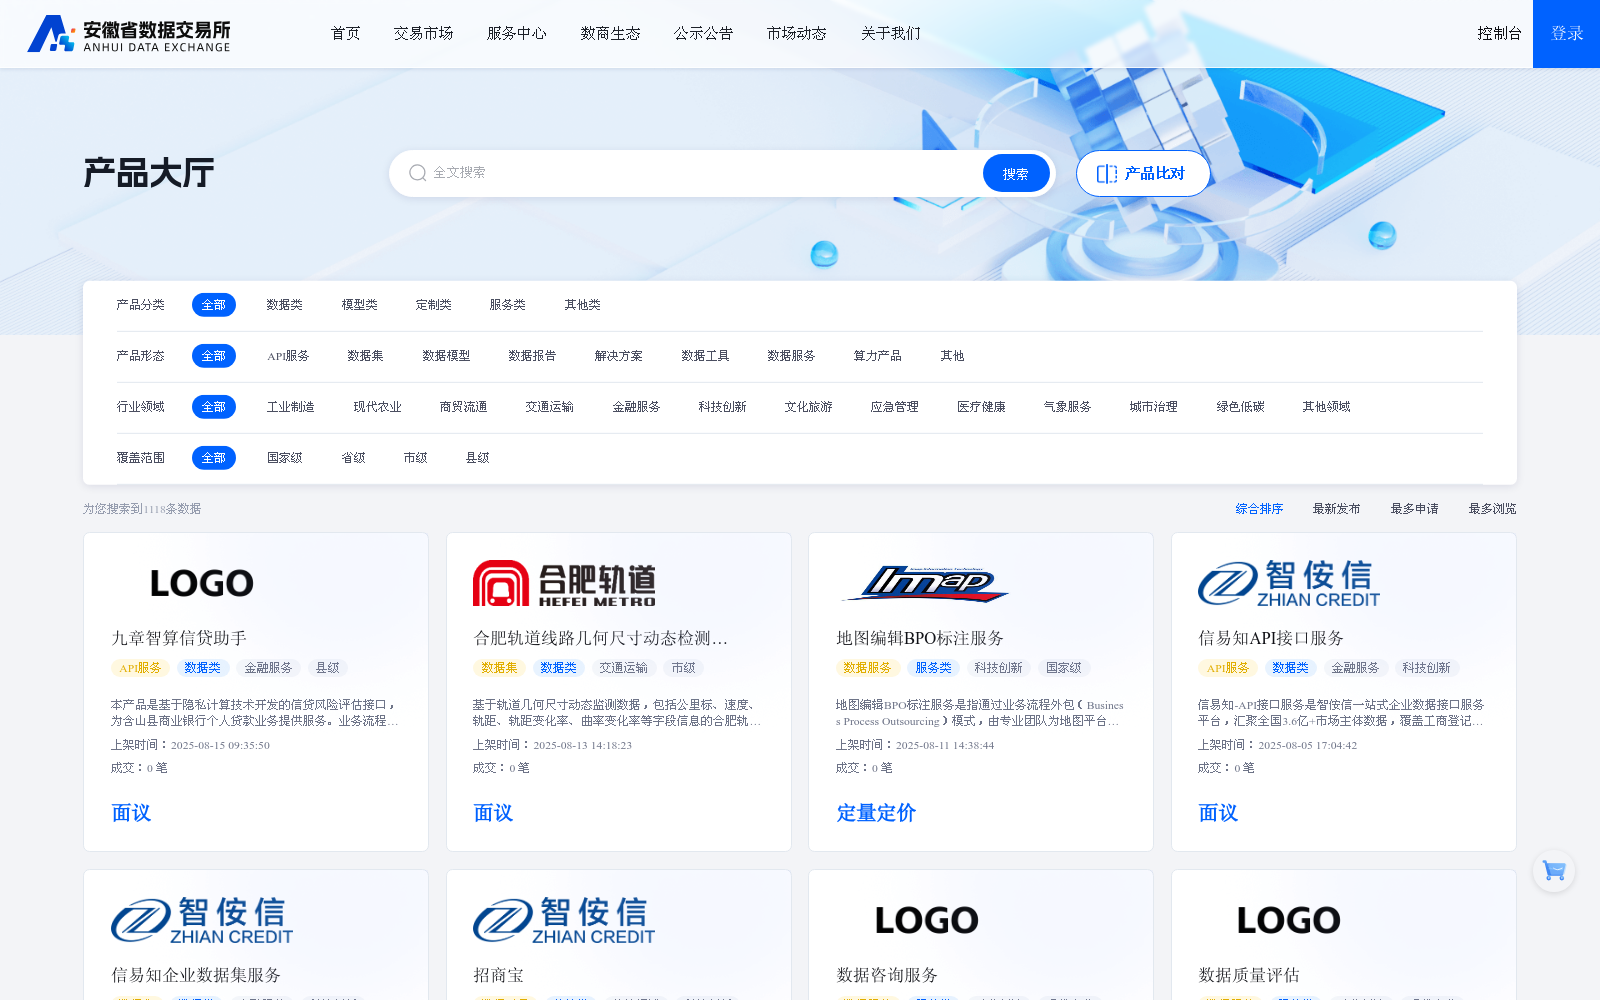Filter product form by API服务
Screen dimensions: 1600x1000
tap(288, 356)
